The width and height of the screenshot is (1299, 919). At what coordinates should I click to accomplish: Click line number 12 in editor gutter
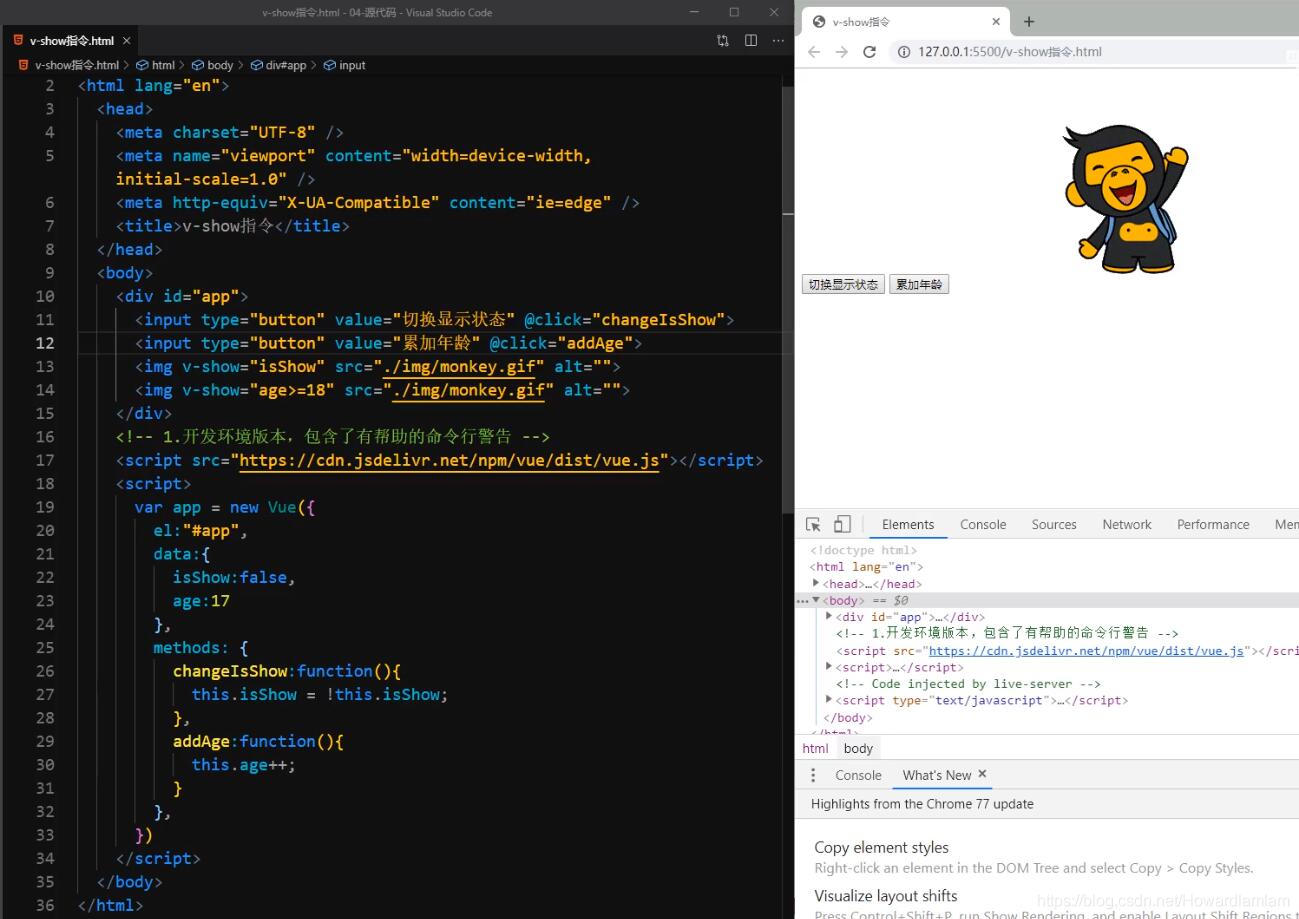pos(45,343)
